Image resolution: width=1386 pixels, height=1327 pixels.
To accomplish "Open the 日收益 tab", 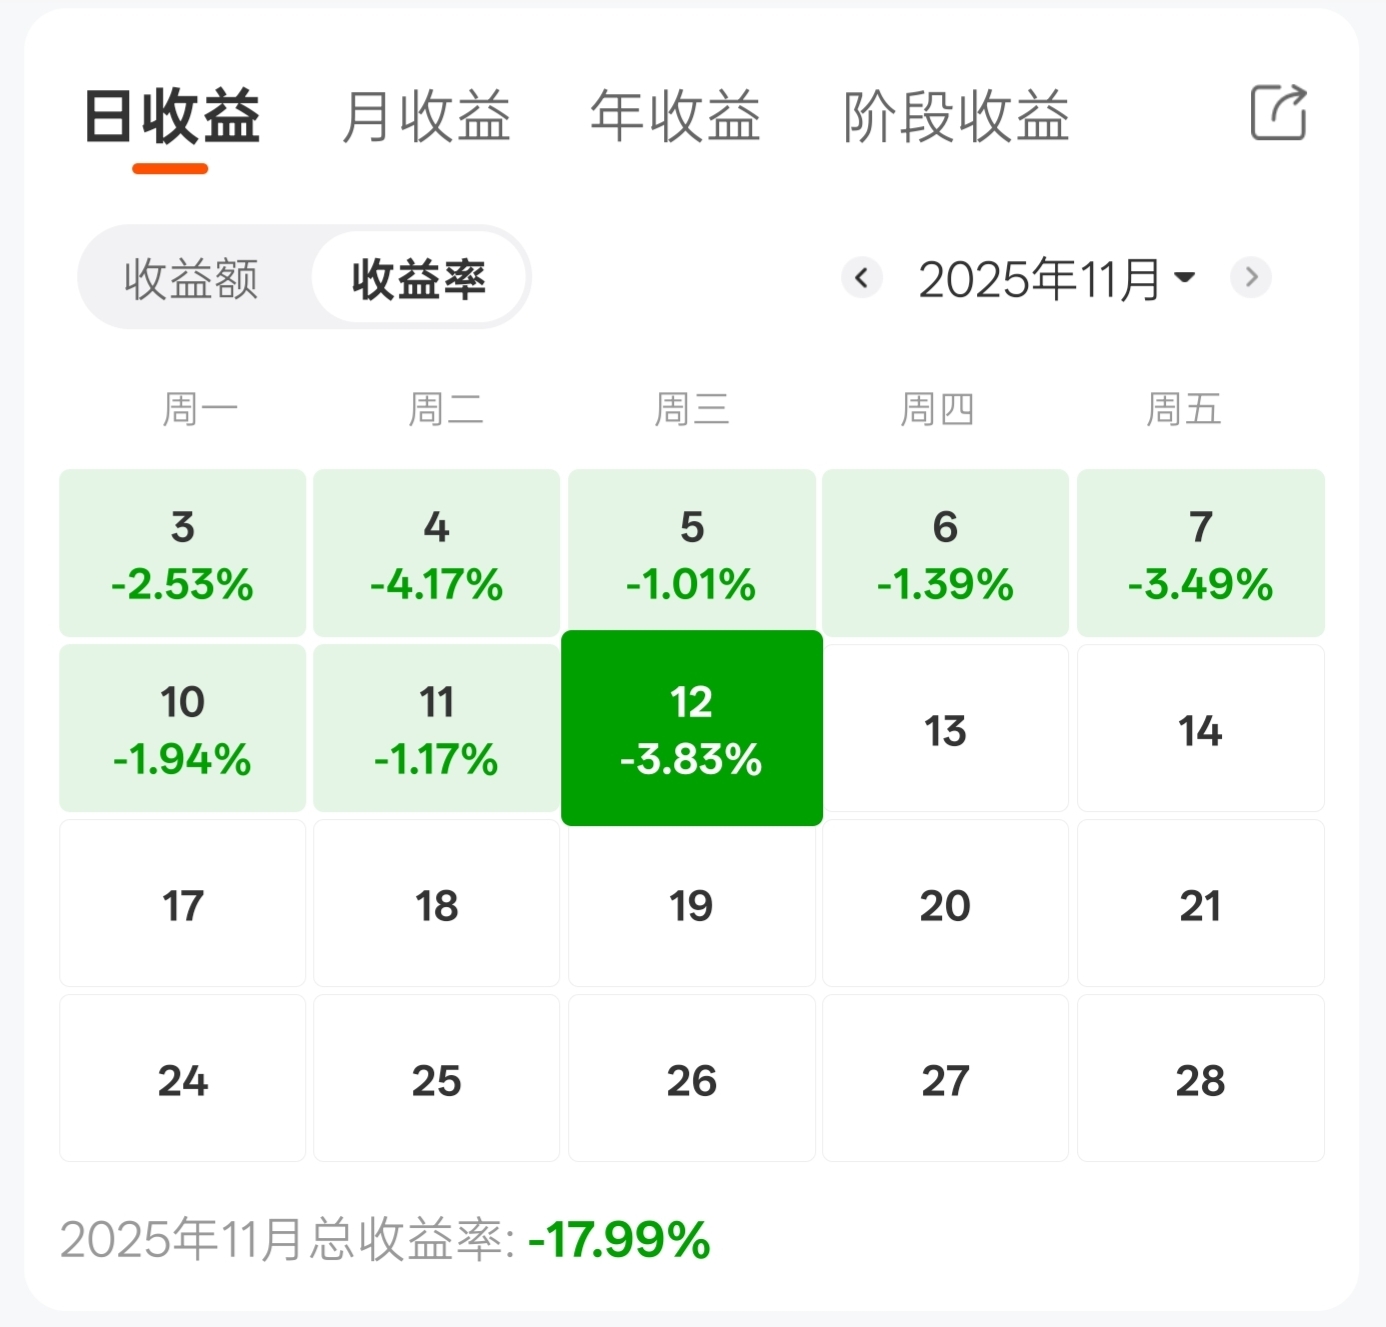I will pyautogui.click(x=172, y=117).
